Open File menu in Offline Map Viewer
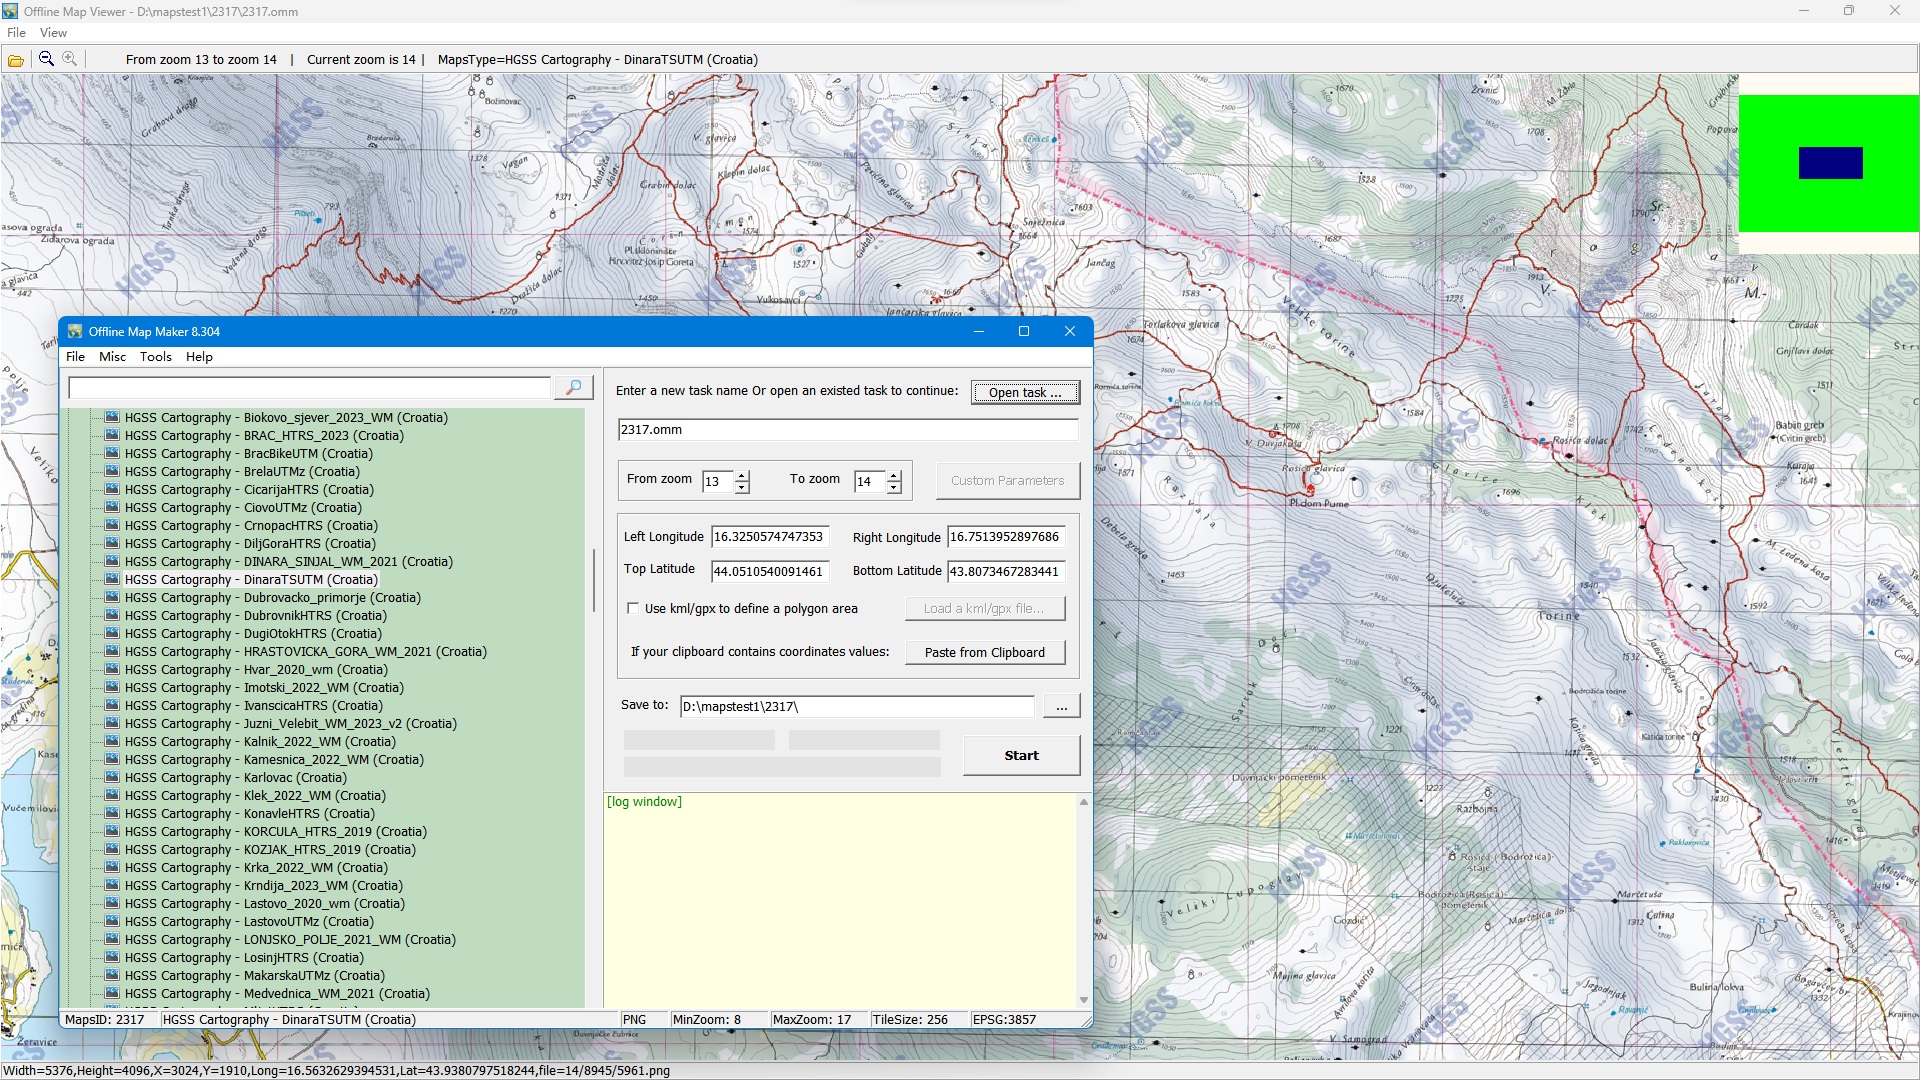 pyautogui.click(x=16, y=32)
